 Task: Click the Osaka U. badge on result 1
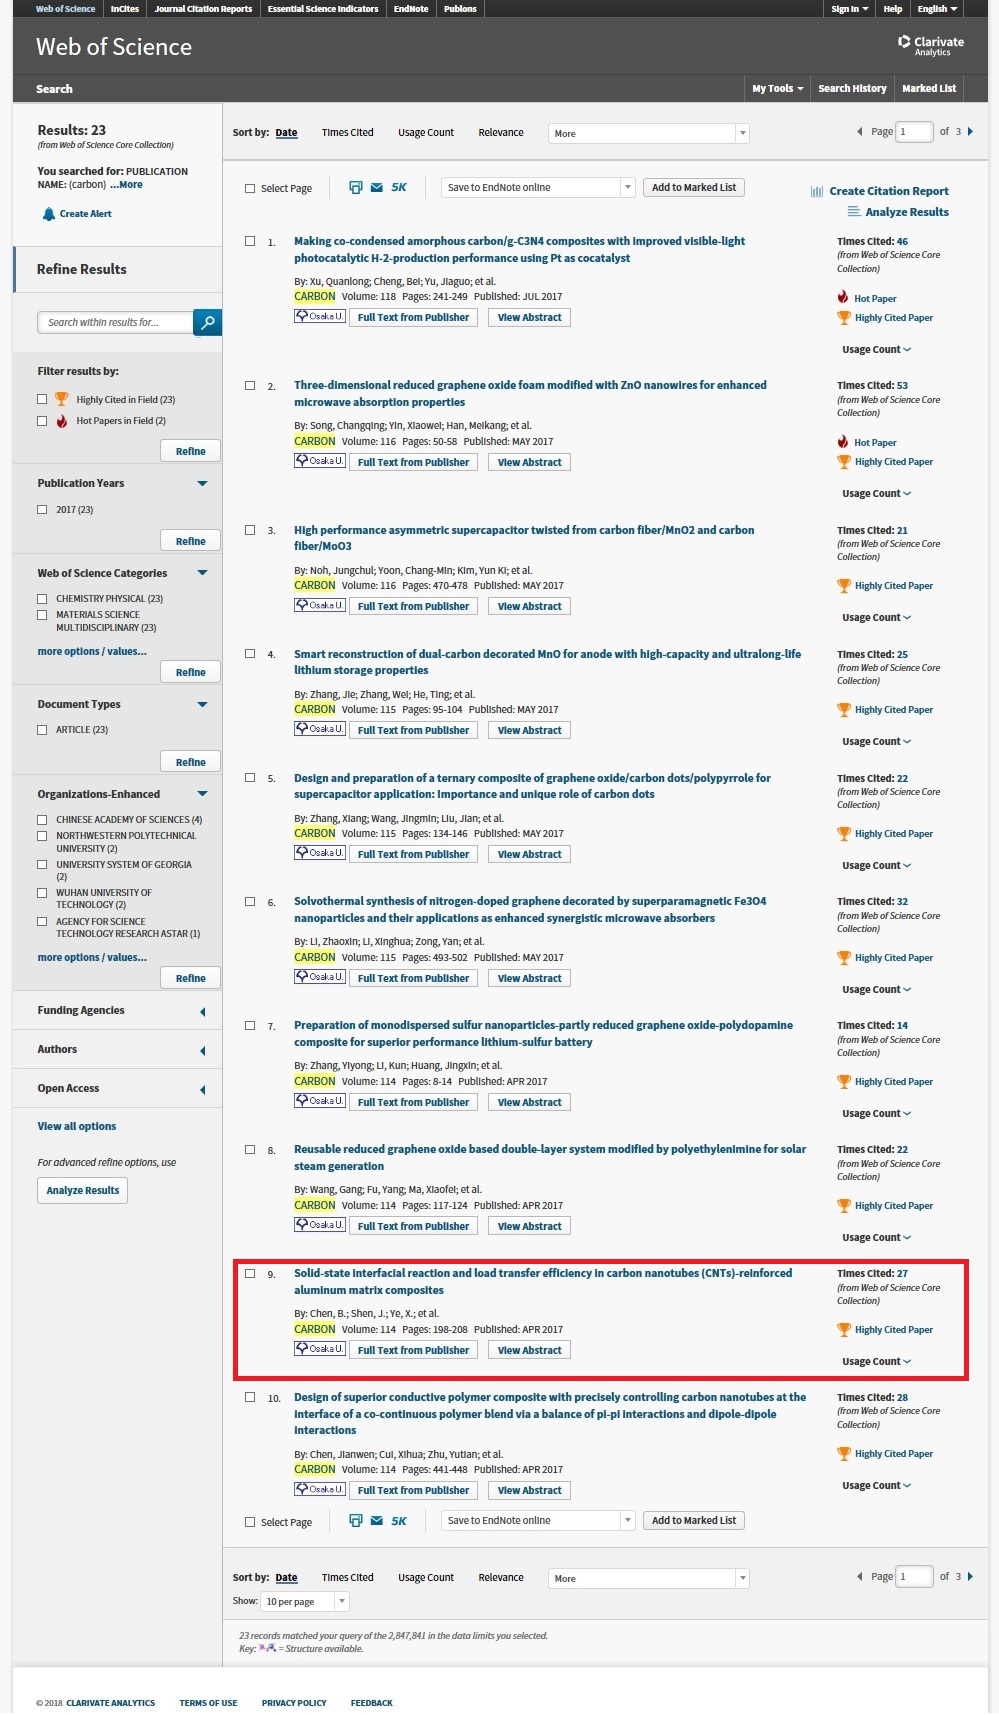(320, 317)
